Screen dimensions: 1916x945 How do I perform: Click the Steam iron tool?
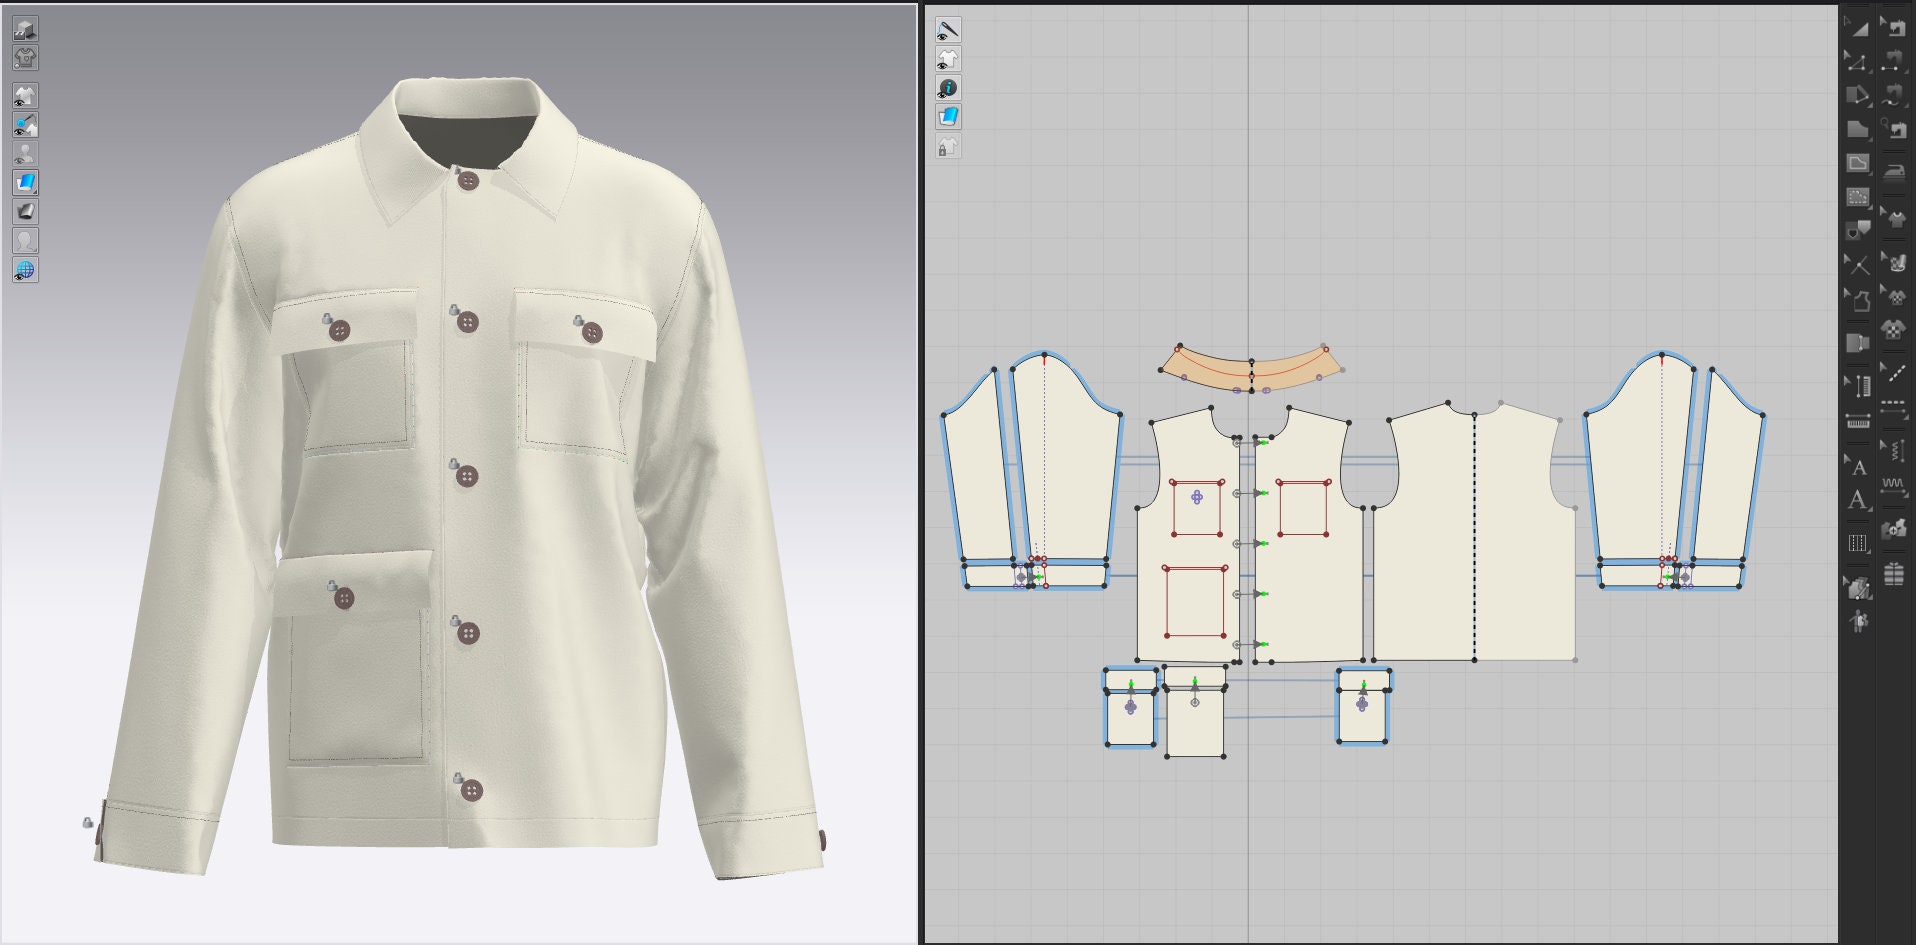[1893, 171]
